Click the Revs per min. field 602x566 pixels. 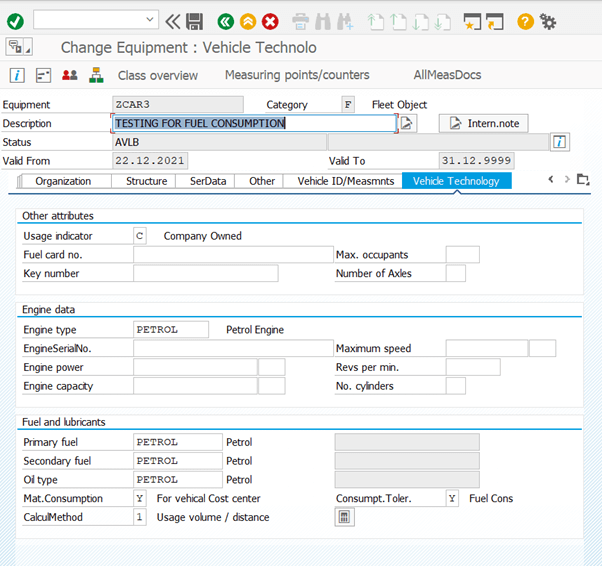click(473, 367)
